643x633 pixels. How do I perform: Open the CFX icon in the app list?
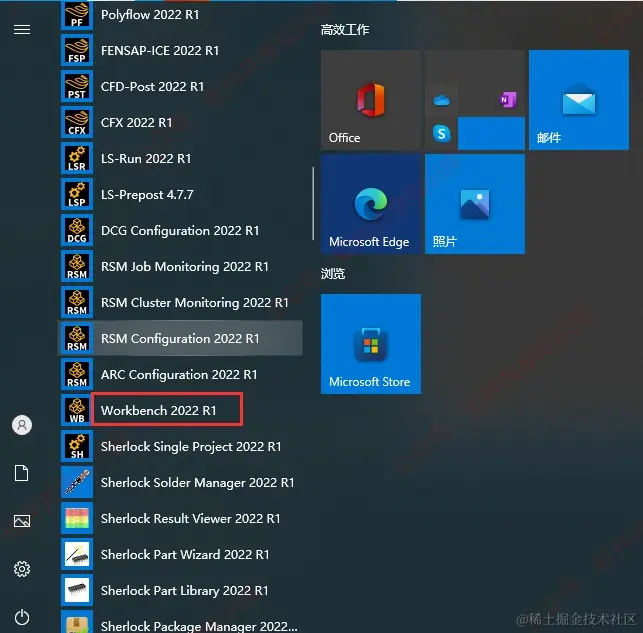pos(77,123)
